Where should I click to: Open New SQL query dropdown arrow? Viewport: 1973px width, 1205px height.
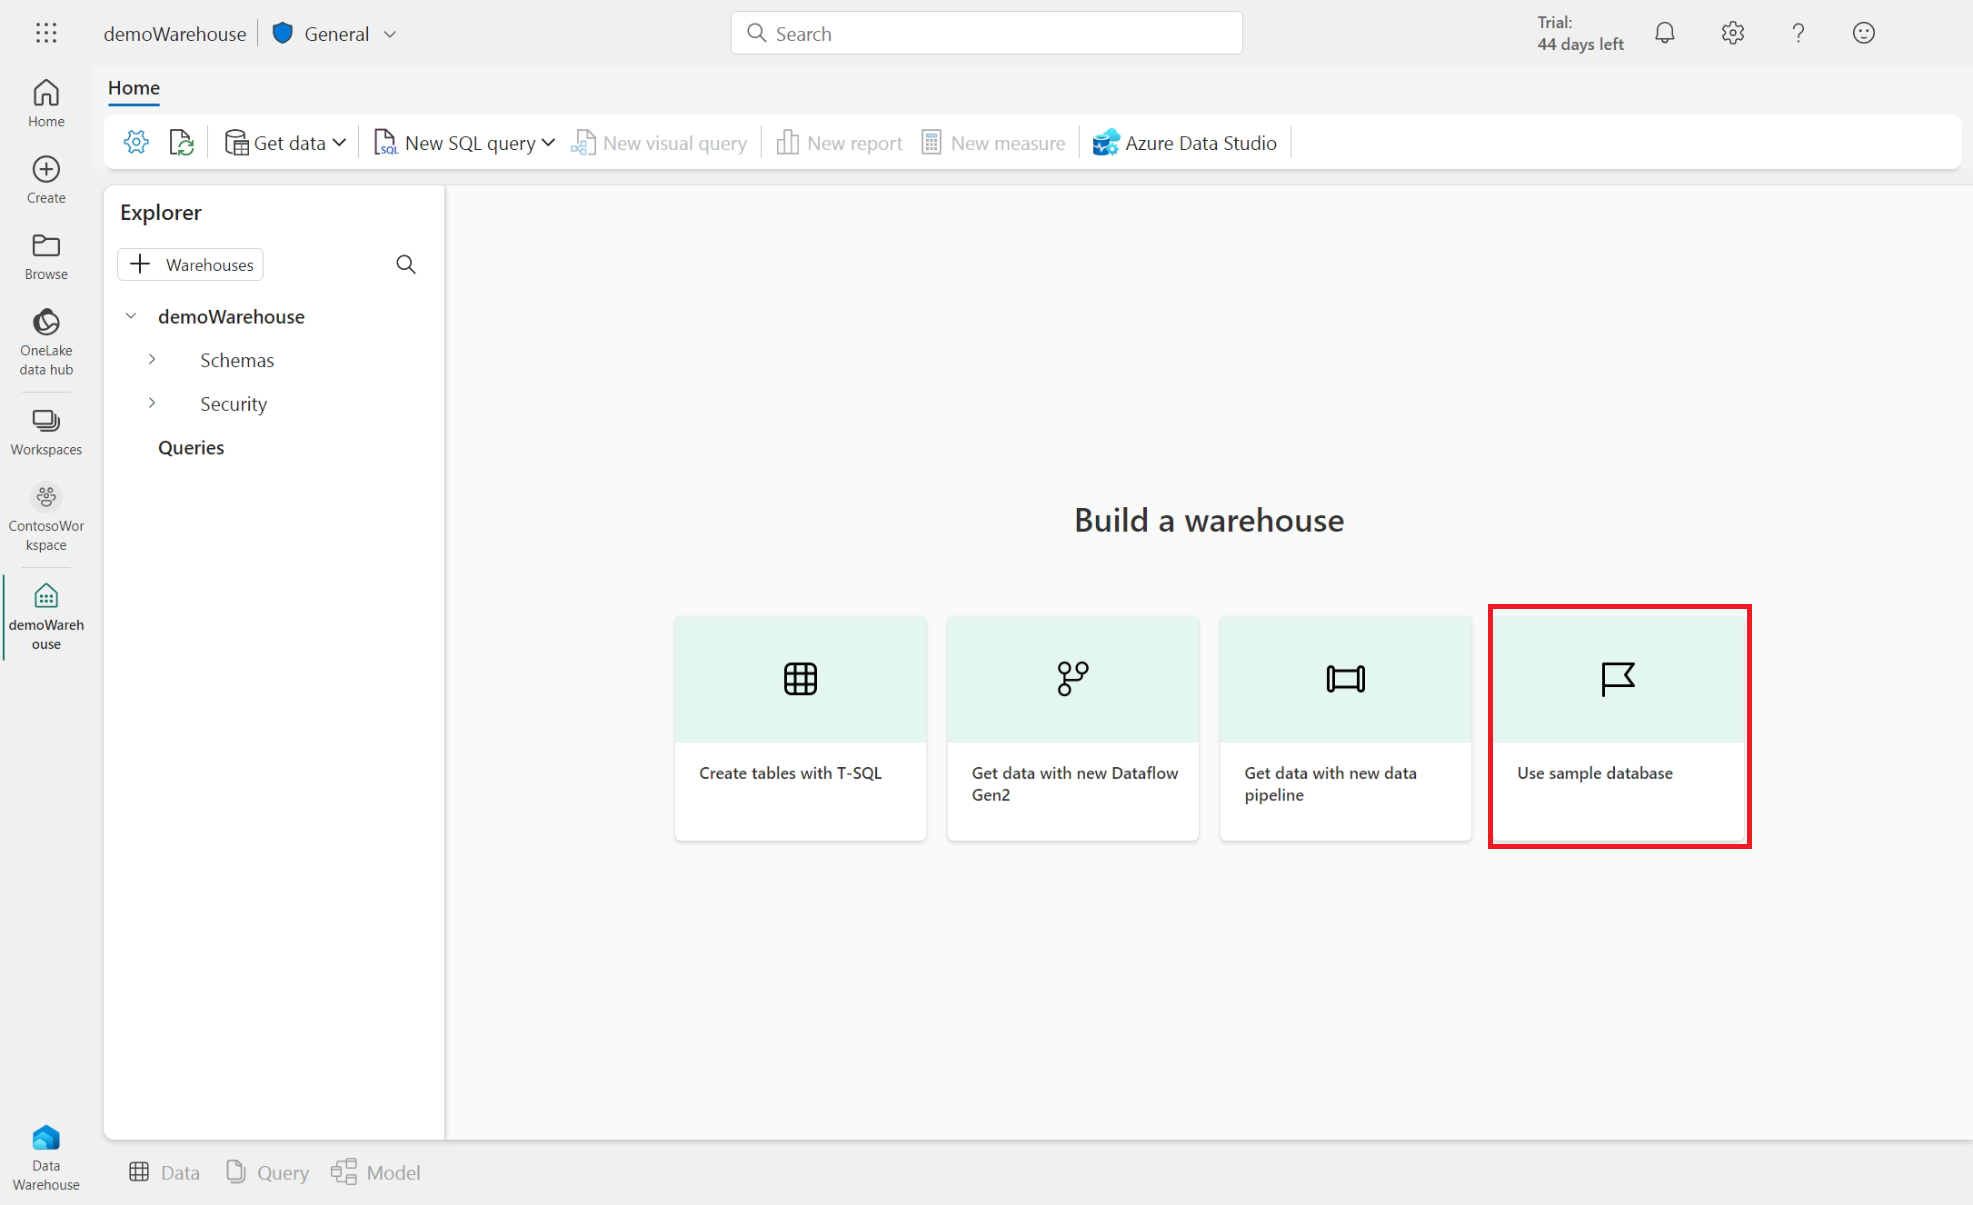coord(548,143)
